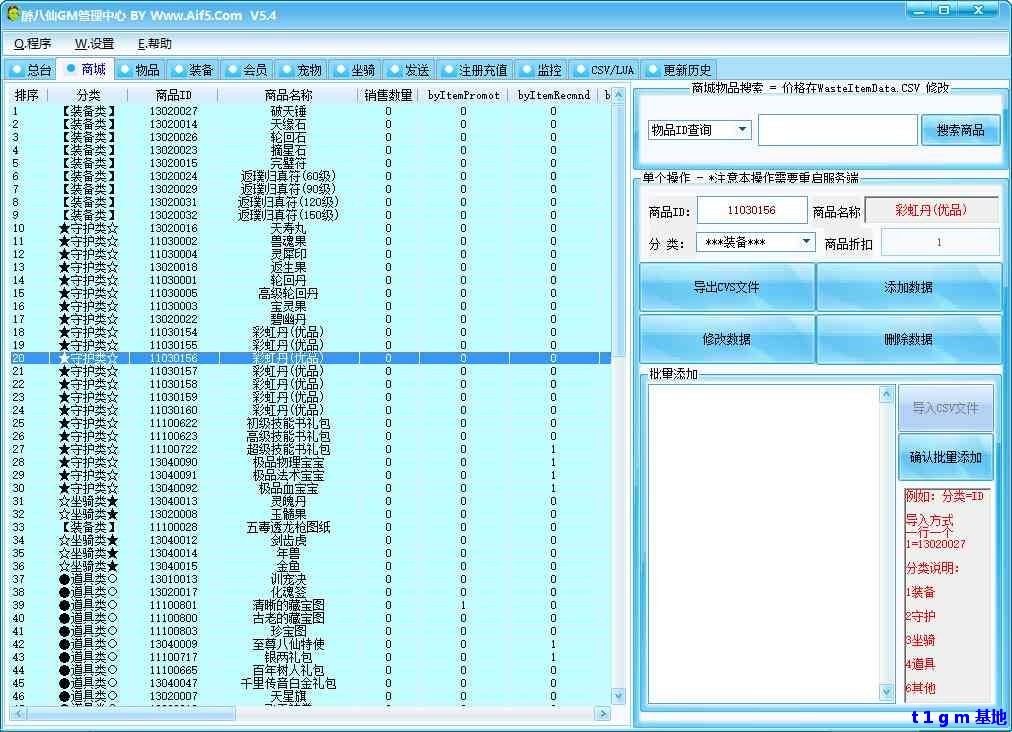Click the 删除数据 delete button
This screenshot has width=1012, height=732.
pos(908,339)
